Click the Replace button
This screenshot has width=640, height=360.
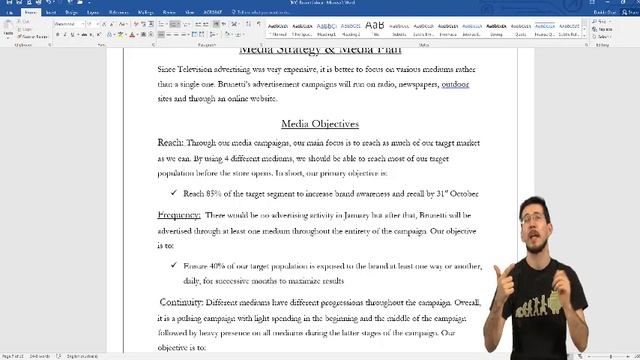pyautogui.click(x=602, y=29)
